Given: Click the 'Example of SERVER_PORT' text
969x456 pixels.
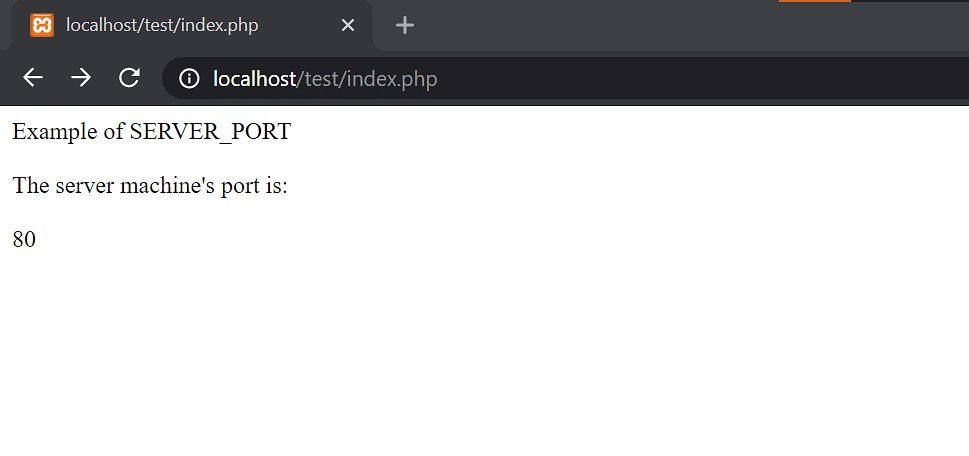Looking at the screenshot, I should (151, 132).
